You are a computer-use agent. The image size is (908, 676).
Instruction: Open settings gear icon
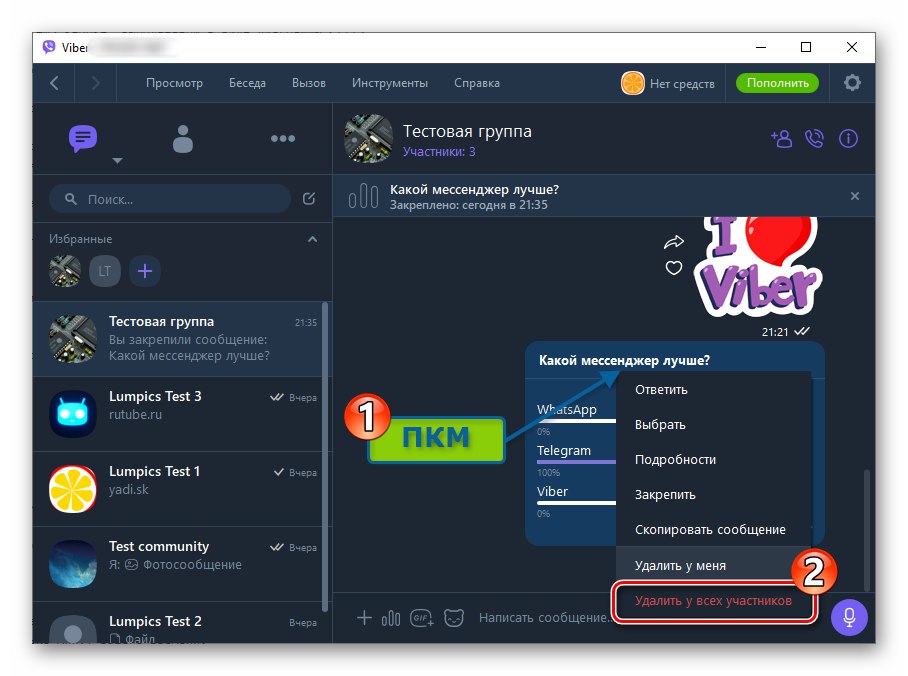(852, 83)
